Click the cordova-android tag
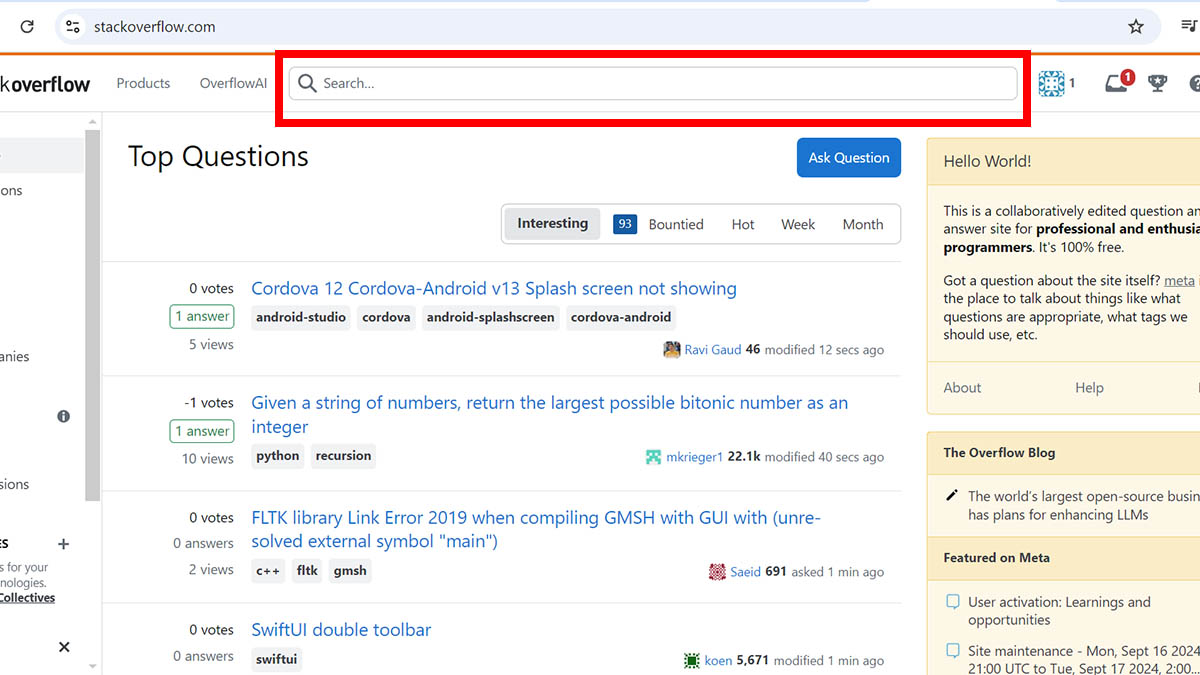The width and height of the screenshot is (1200, 675). 621,318
